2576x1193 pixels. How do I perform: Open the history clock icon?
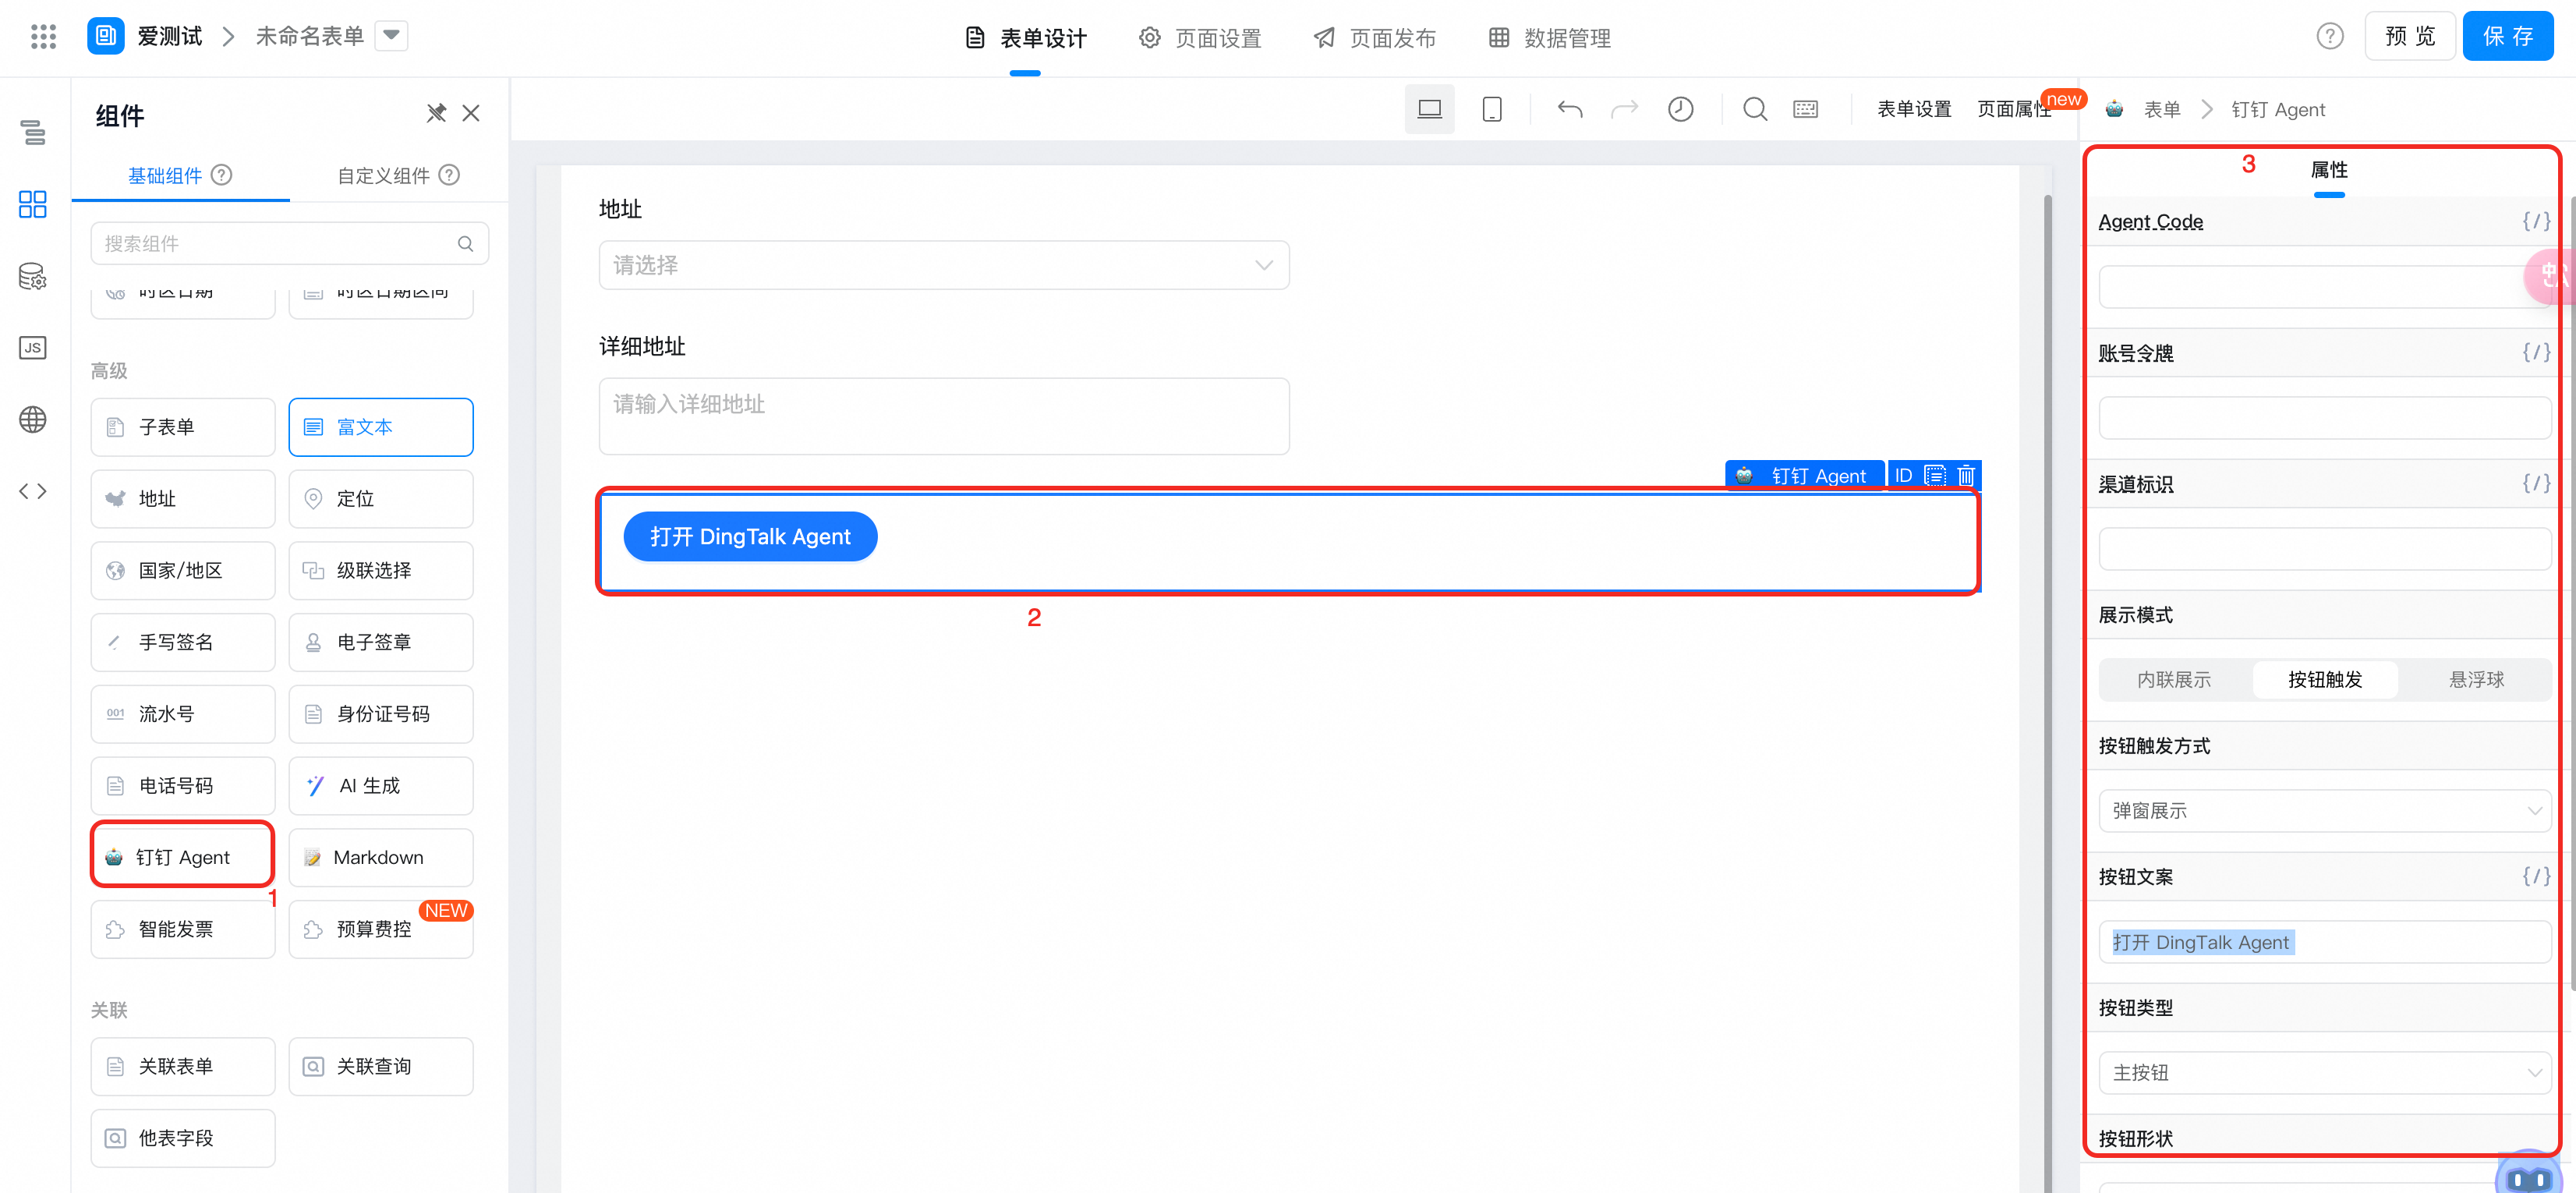pyautogui.click(x=1681, y=109)
